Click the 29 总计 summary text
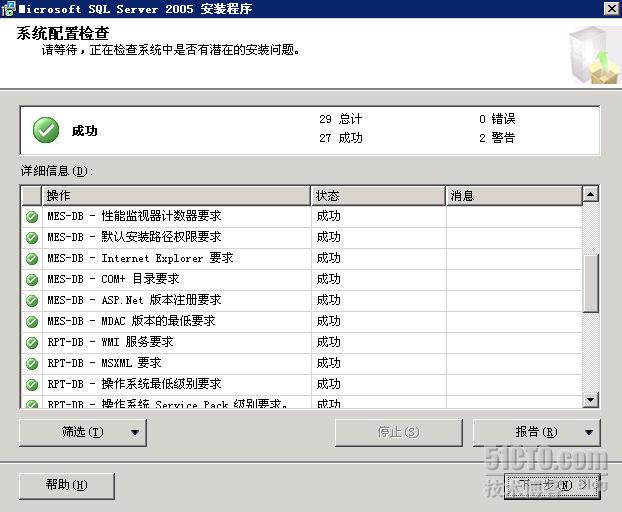 tap(341, 119)
